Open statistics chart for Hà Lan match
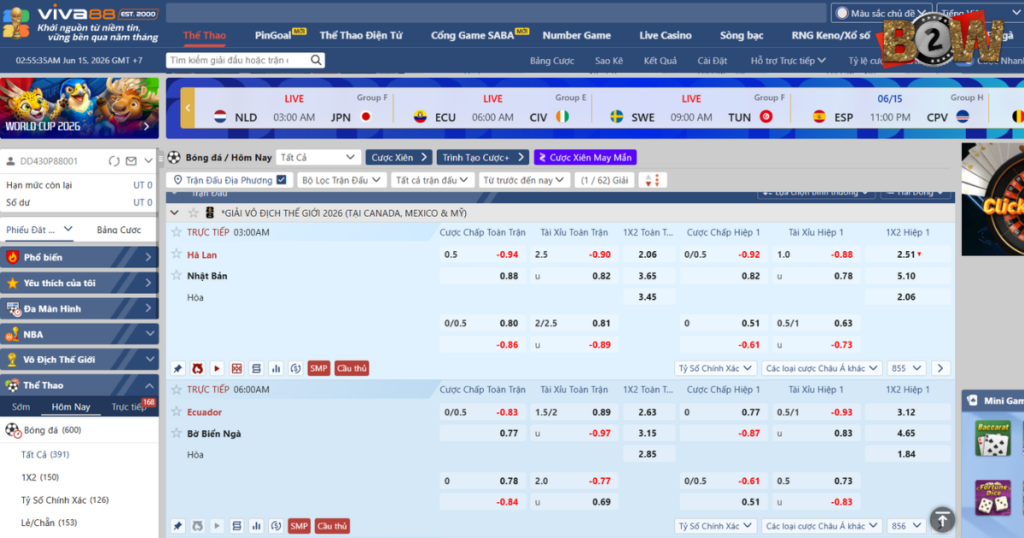 pos(276,368)
